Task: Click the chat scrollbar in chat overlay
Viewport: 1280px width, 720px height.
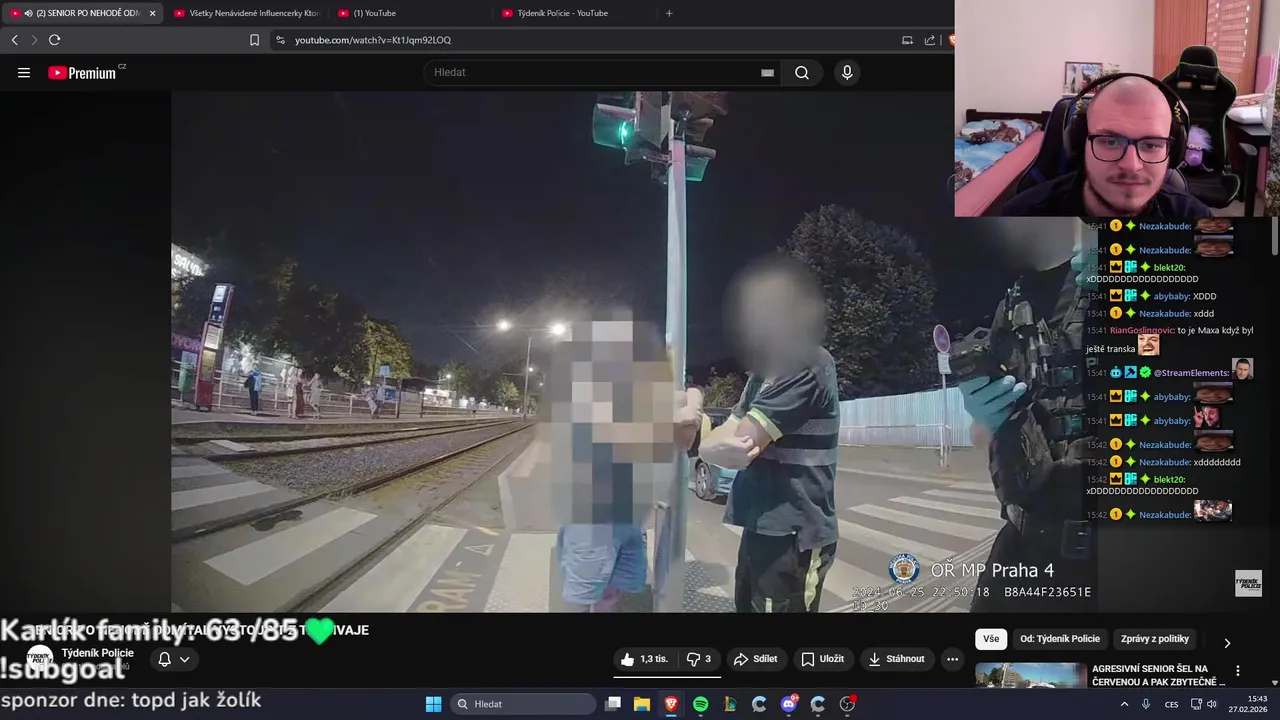Action: point(1274,236)
